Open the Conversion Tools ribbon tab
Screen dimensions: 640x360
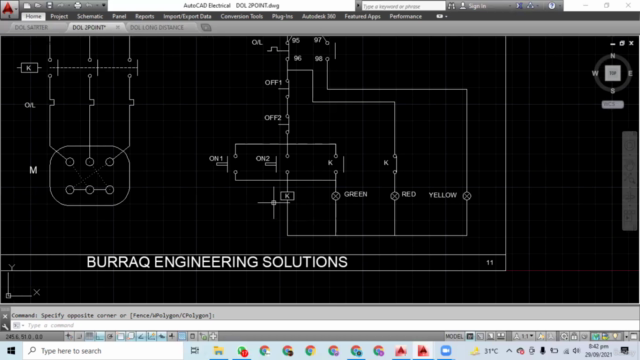[242, 16]
